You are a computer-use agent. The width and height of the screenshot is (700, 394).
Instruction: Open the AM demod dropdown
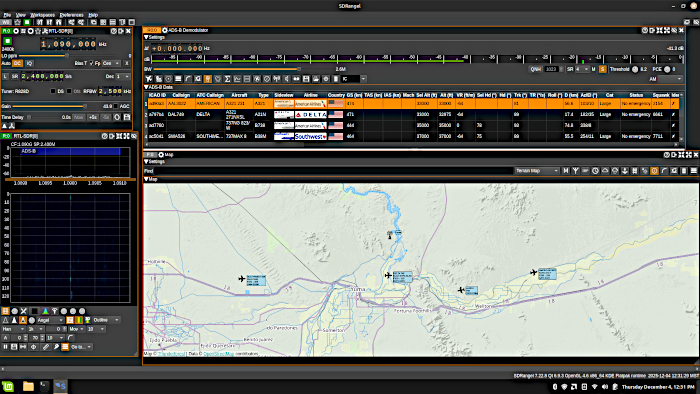pos(671,79)
